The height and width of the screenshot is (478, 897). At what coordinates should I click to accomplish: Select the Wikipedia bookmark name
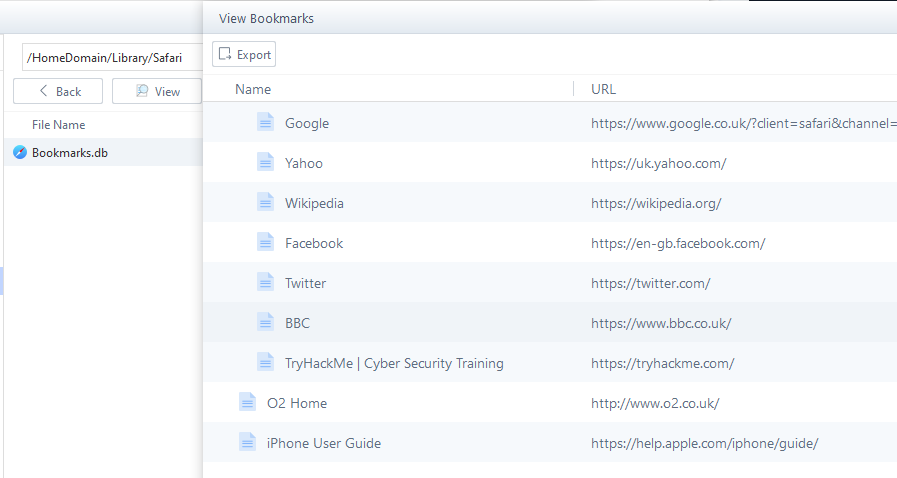314,204
